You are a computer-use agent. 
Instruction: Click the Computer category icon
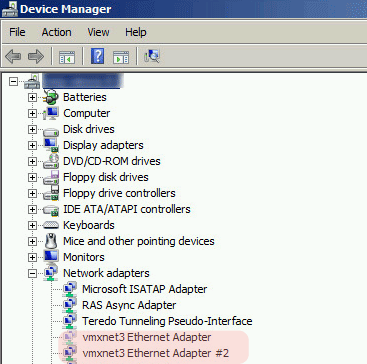(x=51, y=113)
